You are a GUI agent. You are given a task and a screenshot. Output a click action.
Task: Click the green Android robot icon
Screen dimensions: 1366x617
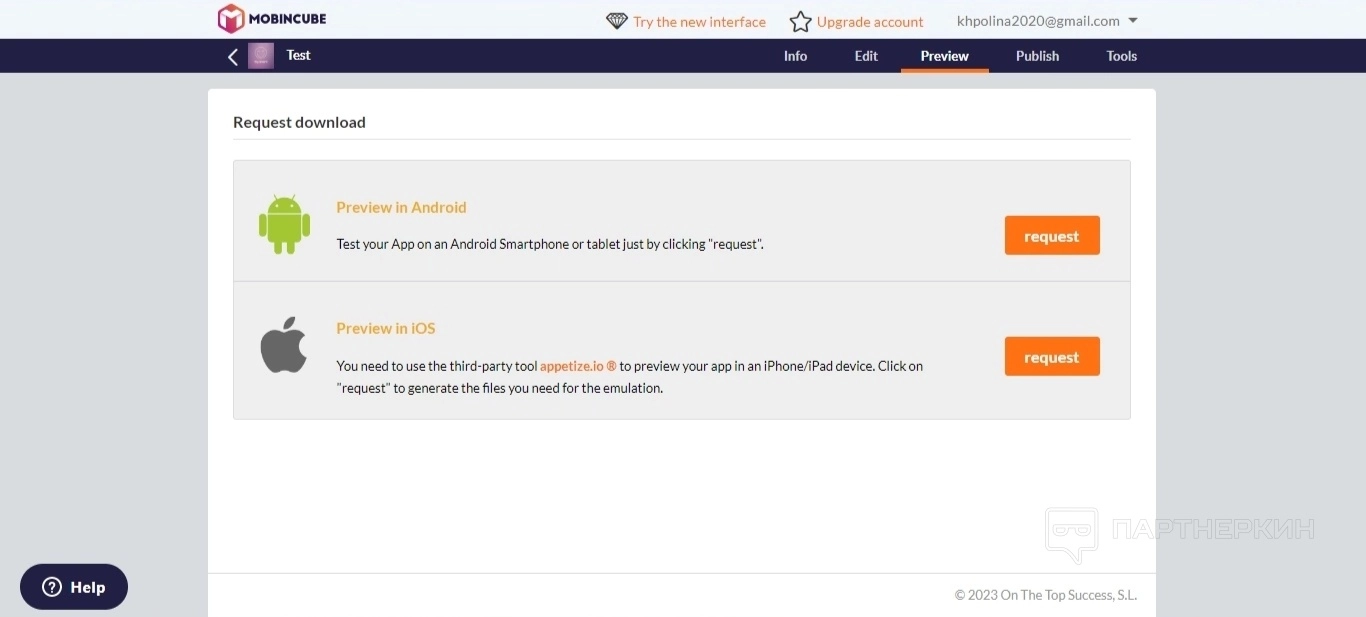click(x=284, y=223)
